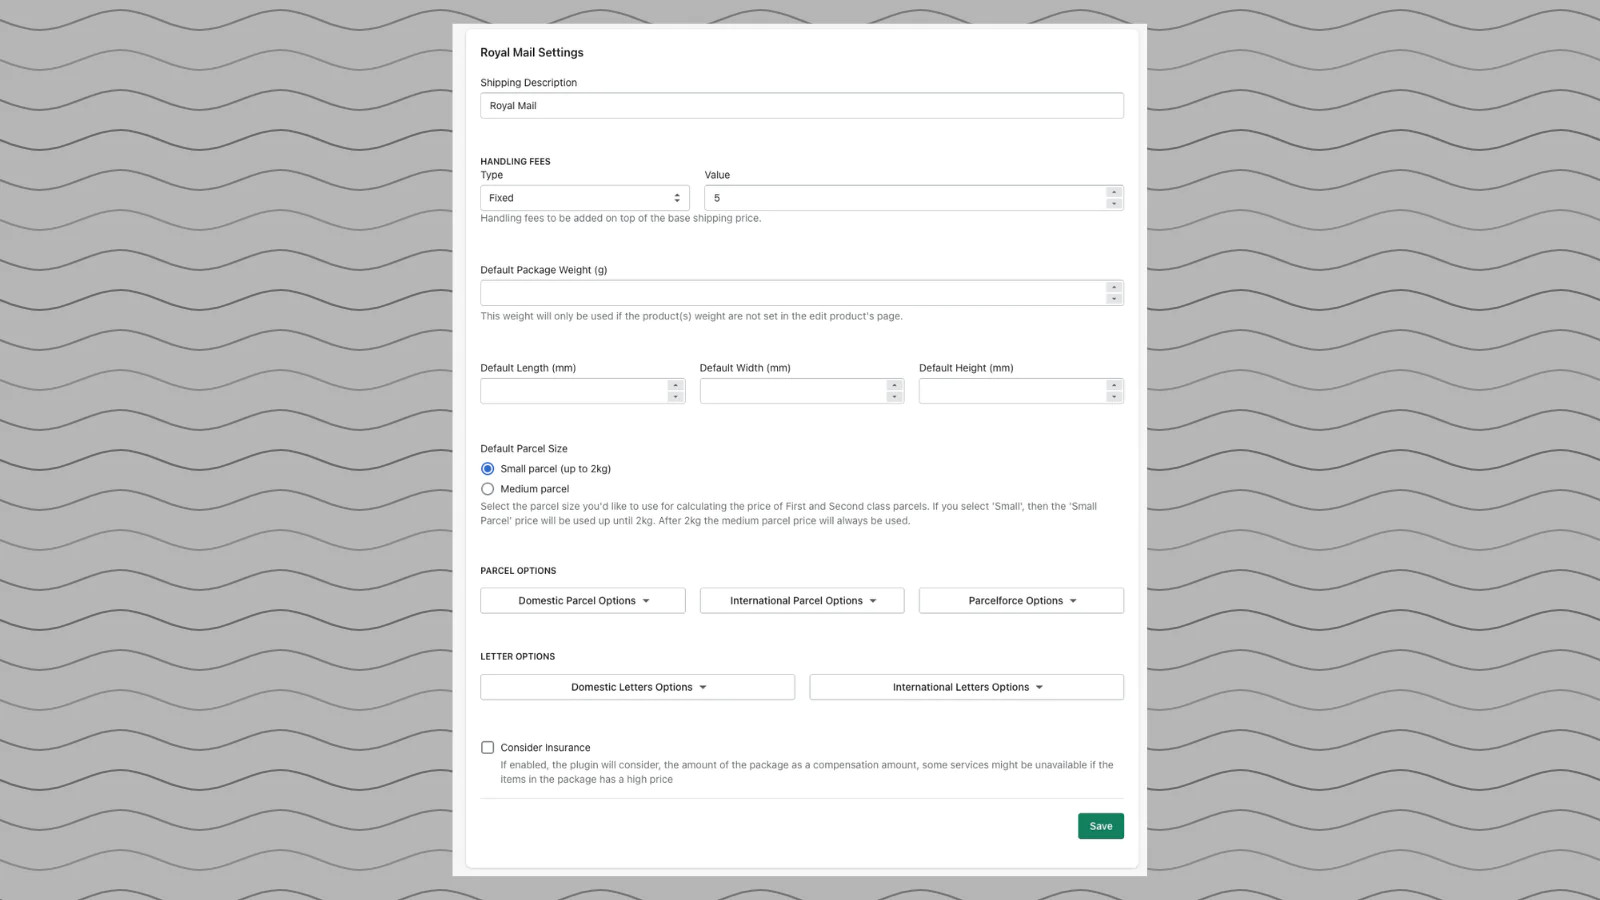The image size is (1600, 900).
Task: Decrease Default Width with down arrow
Action: pyautogui.click(x=895, y=397)
